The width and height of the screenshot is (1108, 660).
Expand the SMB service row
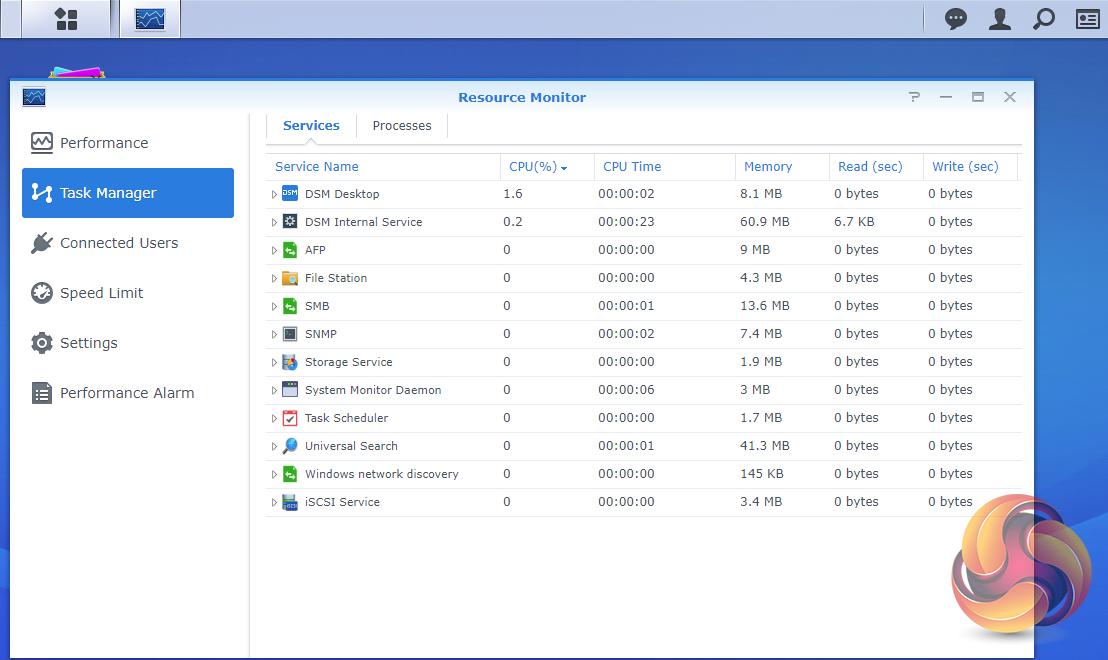click(x=274, y=307)
